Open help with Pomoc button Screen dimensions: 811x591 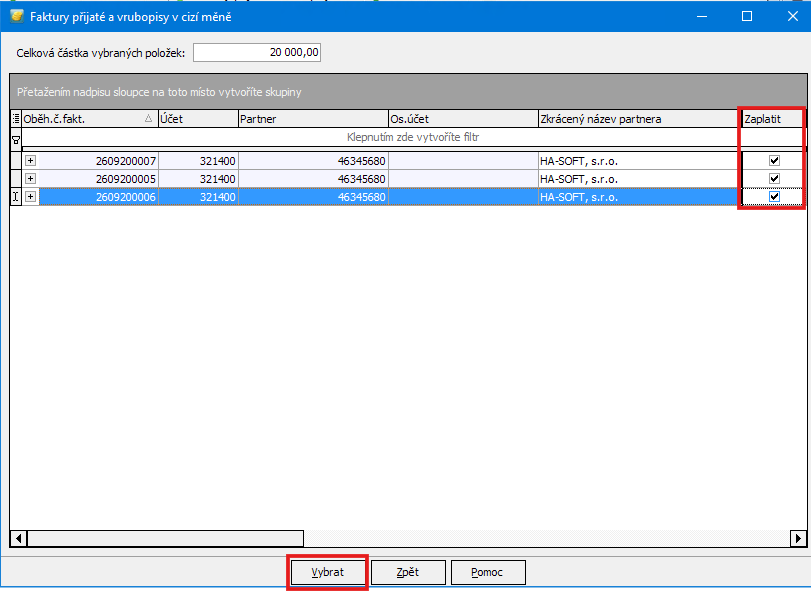point(488,572)
